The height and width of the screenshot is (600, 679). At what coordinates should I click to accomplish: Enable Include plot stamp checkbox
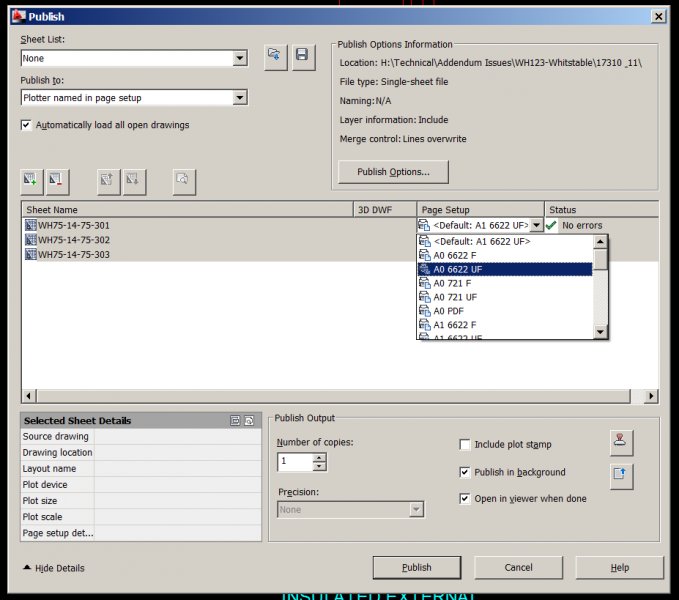pyautogui.click(x=465, y=445)
